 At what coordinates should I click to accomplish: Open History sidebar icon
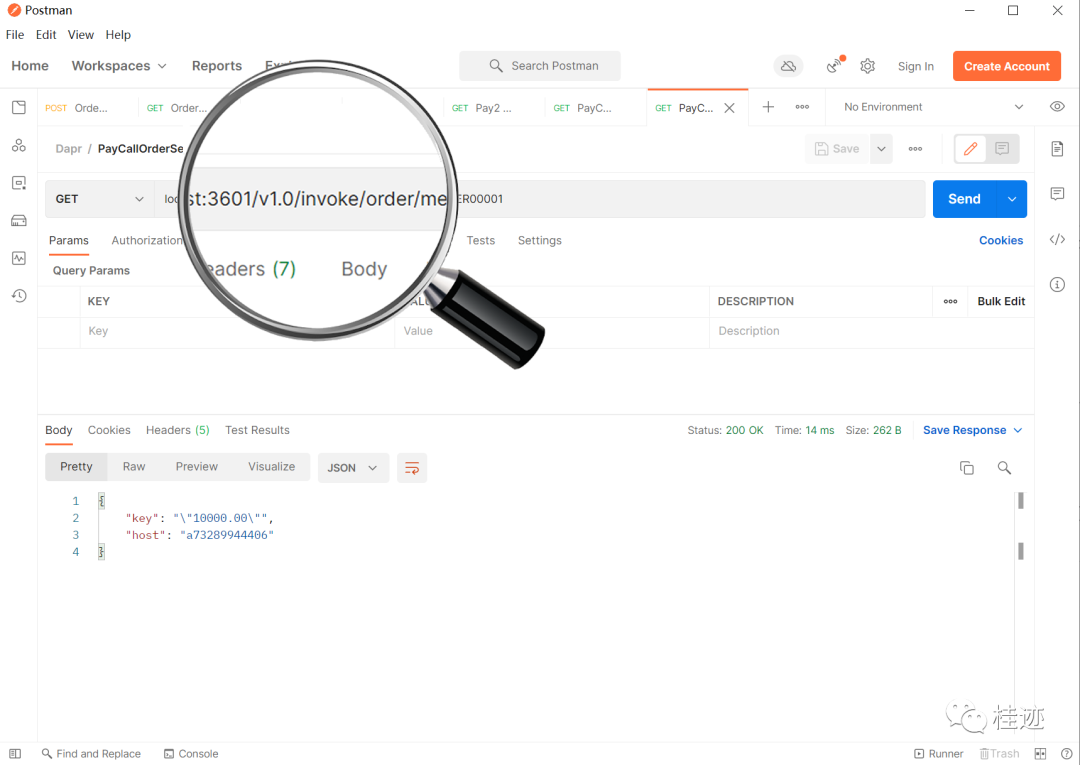pos(19,296)
